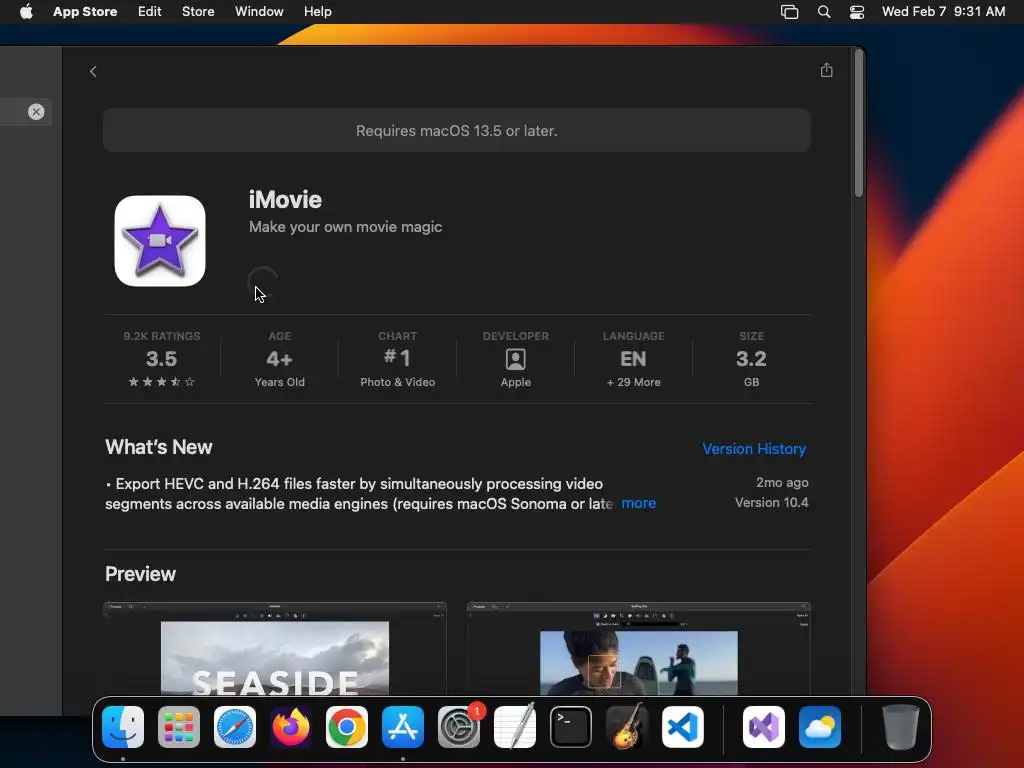Open the SEASIDE preview screenshot
The width and height of the screenshot is (1024, 768).
coord(275,648)
